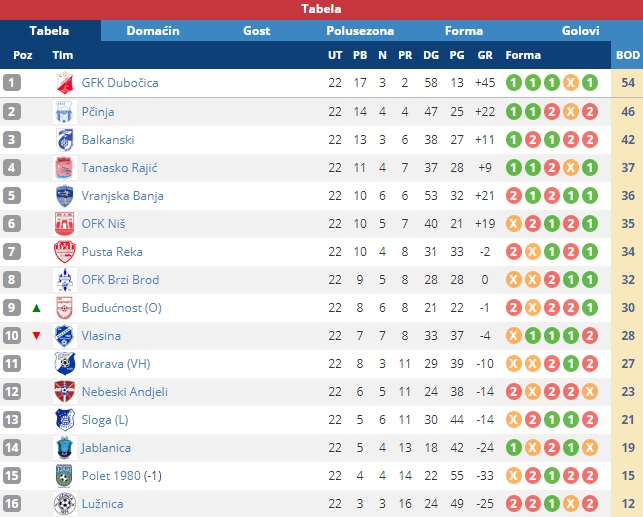Click the Pčinja club crest
643x517 pixels.
(64, 112)
